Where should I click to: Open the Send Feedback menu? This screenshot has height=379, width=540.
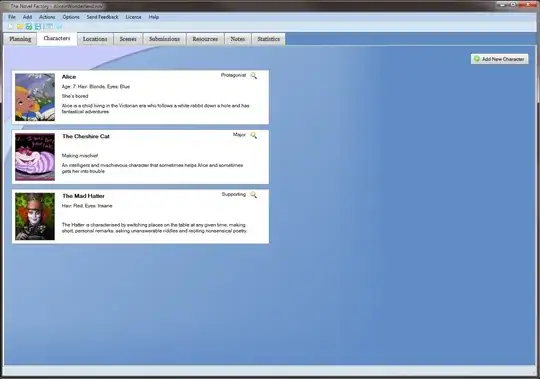tap(102, 17)
